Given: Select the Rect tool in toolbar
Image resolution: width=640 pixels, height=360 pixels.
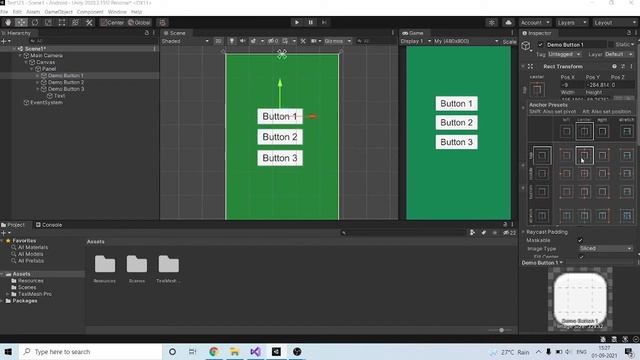Looking at the screenshot, I should coord(62,22).
